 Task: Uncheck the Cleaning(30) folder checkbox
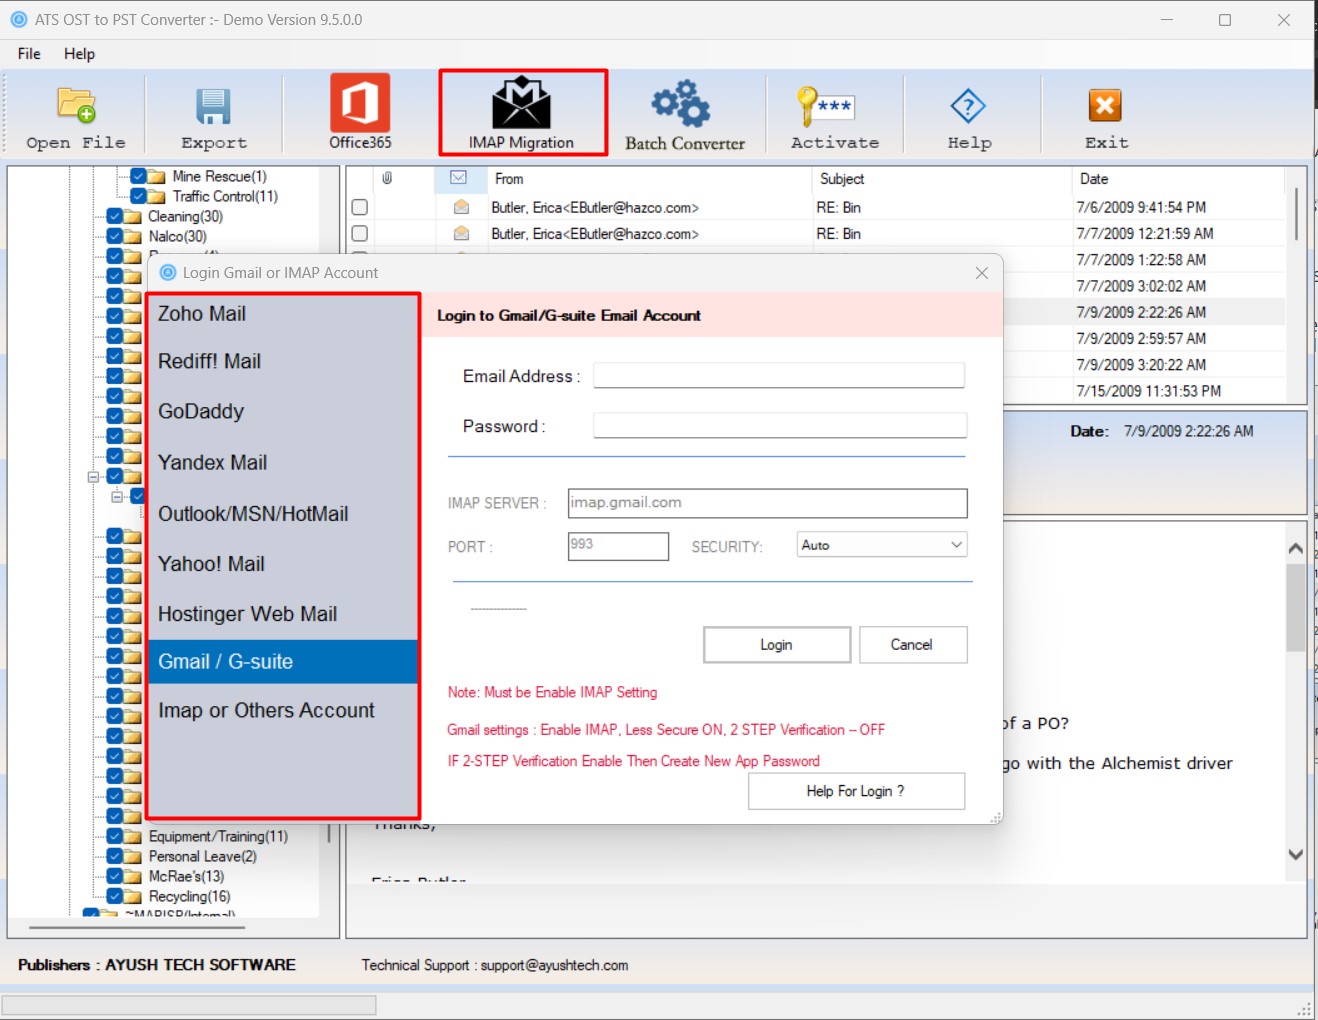pyautogui.click(x=115, y=216)
